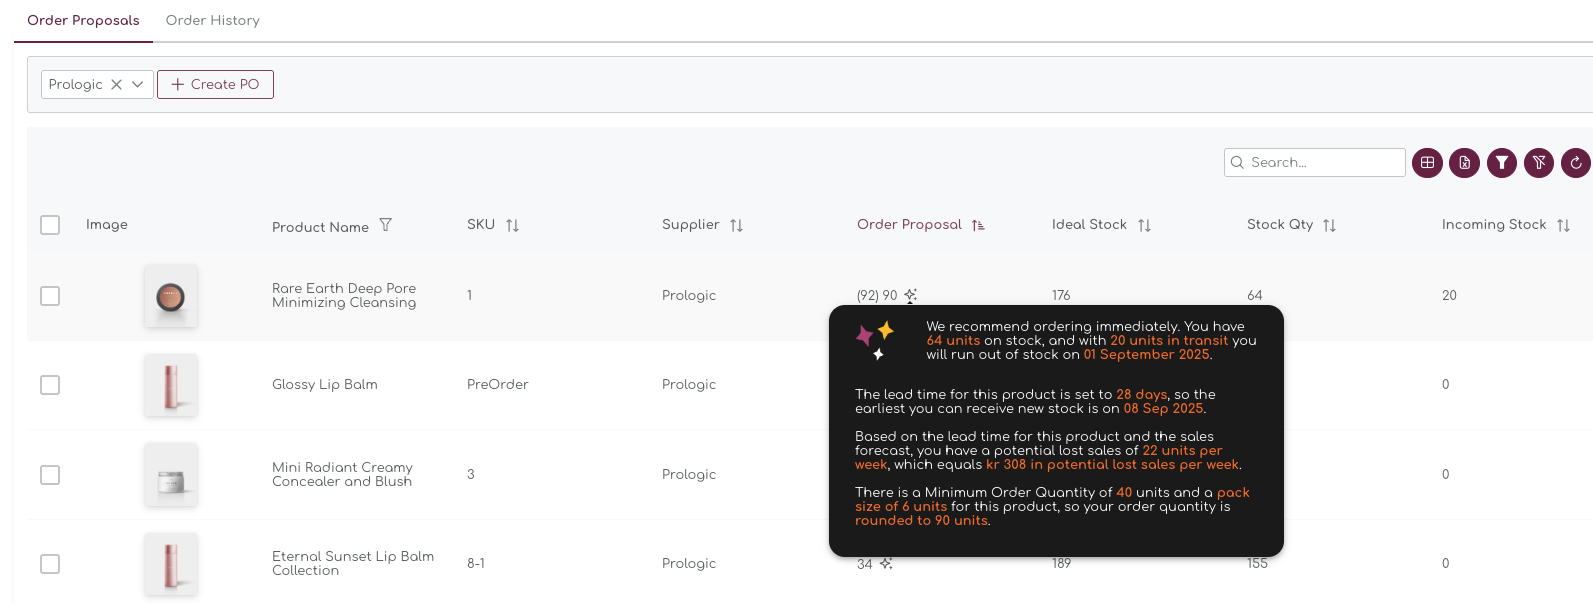Select the Order Proposals tab
This screenshot has width=1593, height=603.
pyautogui.click(x=83, y=20)
